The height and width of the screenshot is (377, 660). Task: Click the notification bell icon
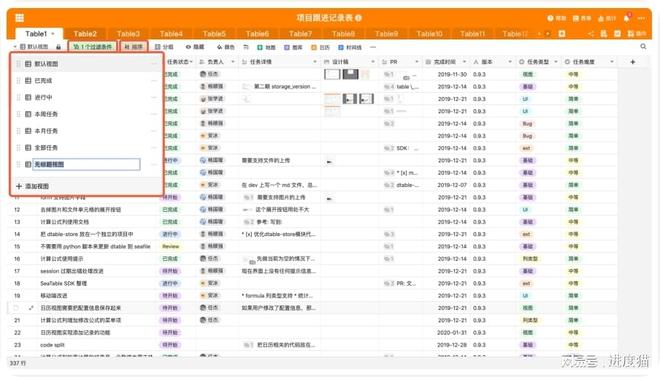click(x=626, y=18)
